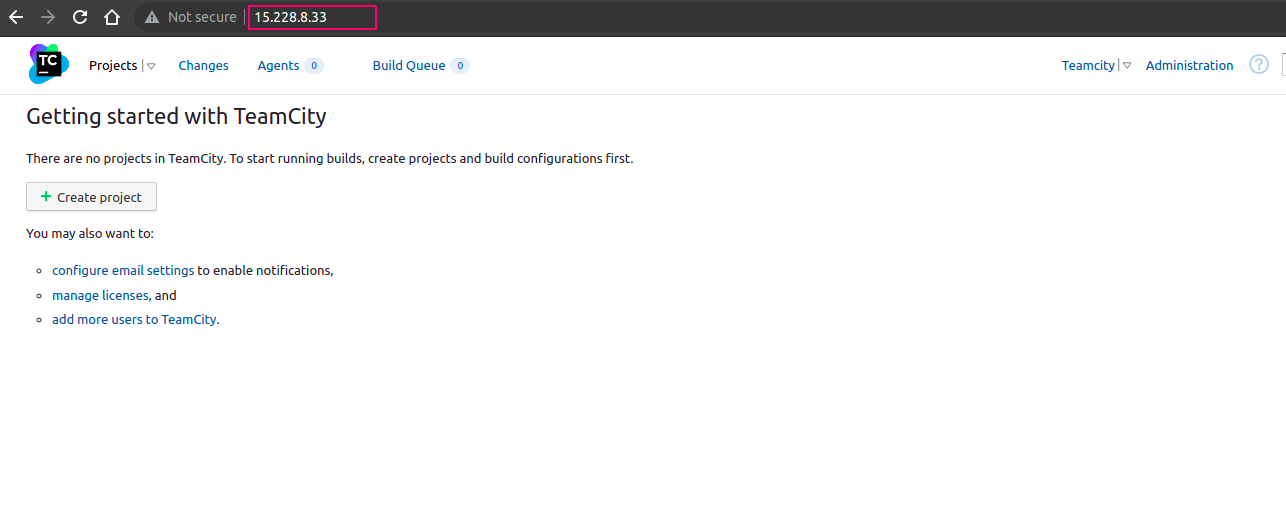Expand the Teamcity user dropdown arrow
The image size is (1286, 529).
(x=1127, y=66)
